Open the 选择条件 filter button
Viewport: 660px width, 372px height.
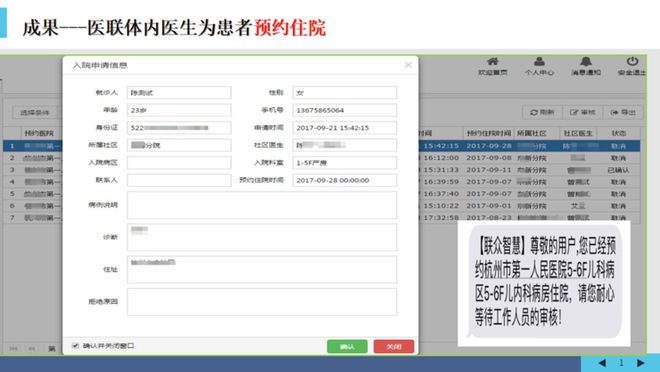(x=35, y=112)
